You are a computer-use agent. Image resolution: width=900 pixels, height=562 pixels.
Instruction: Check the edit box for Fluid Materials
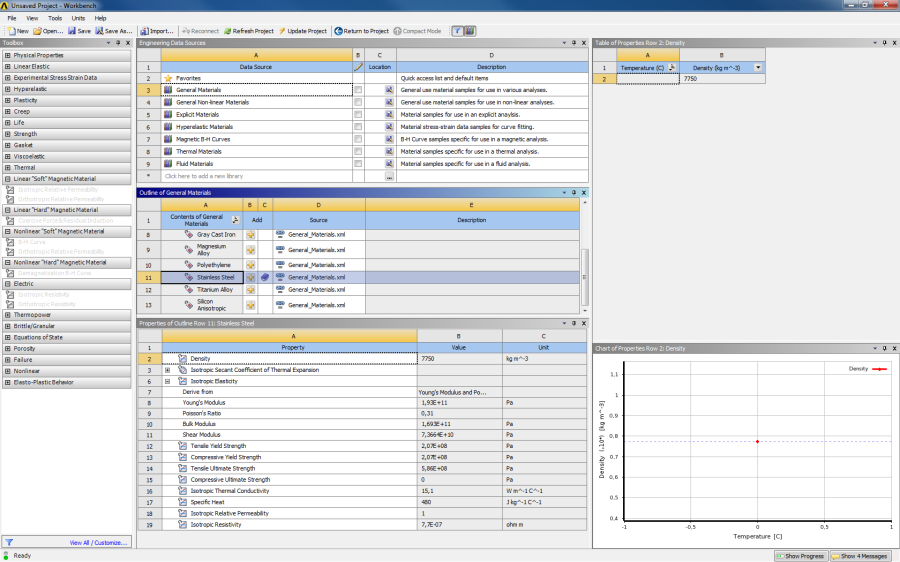click(358, 164)
